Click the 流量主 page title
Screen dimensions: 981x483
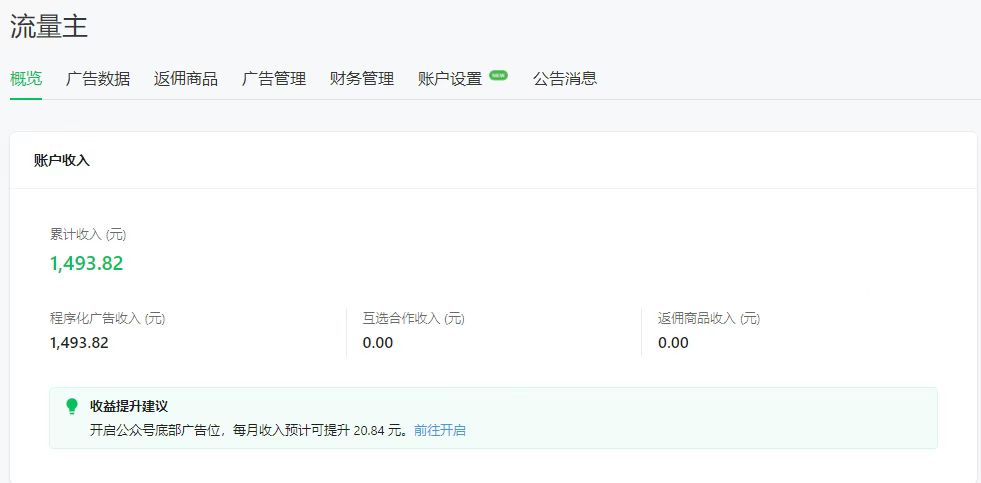coord(49,27)
